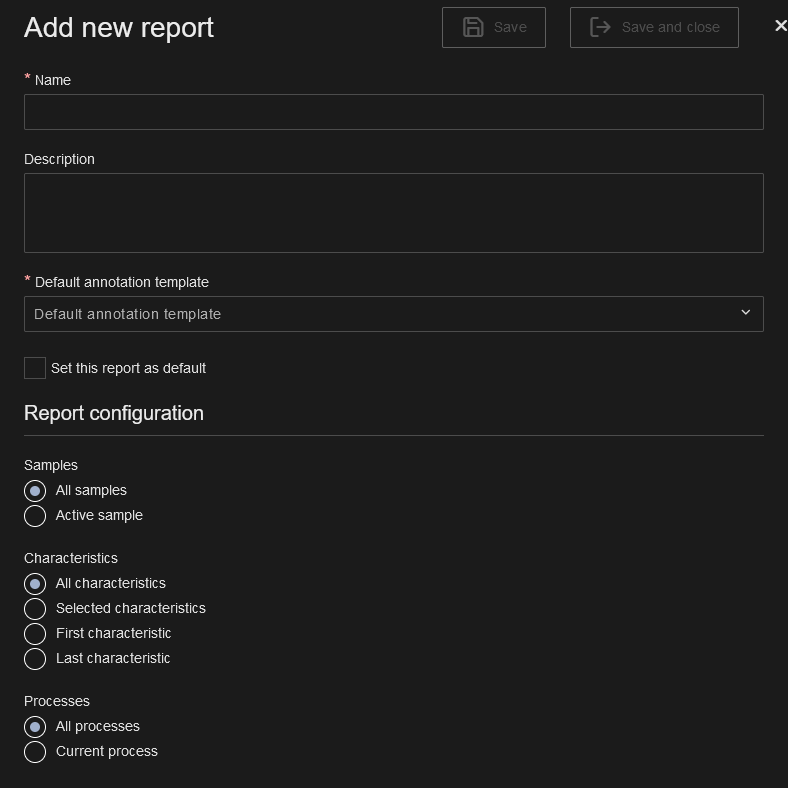
Task: Pick the Last characteristic radio button
Action: pyautogui.click(x=35, y=659)
